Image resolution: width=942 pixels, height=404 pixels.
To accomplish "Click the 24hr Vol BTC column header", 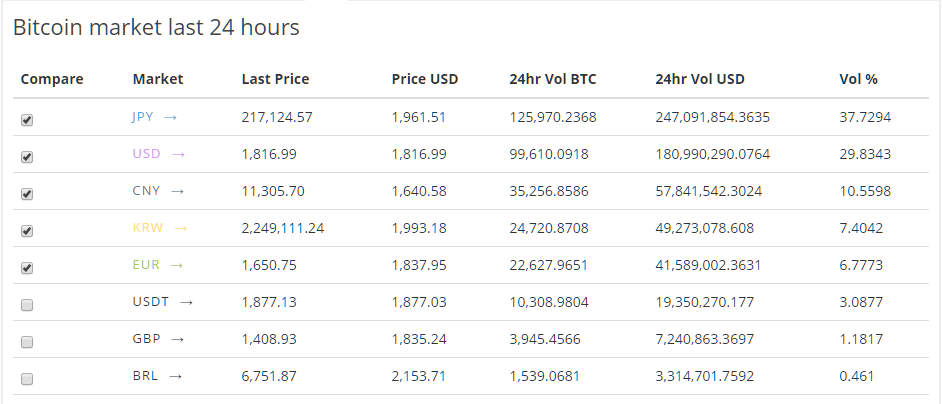I will [x=553, y=79].
